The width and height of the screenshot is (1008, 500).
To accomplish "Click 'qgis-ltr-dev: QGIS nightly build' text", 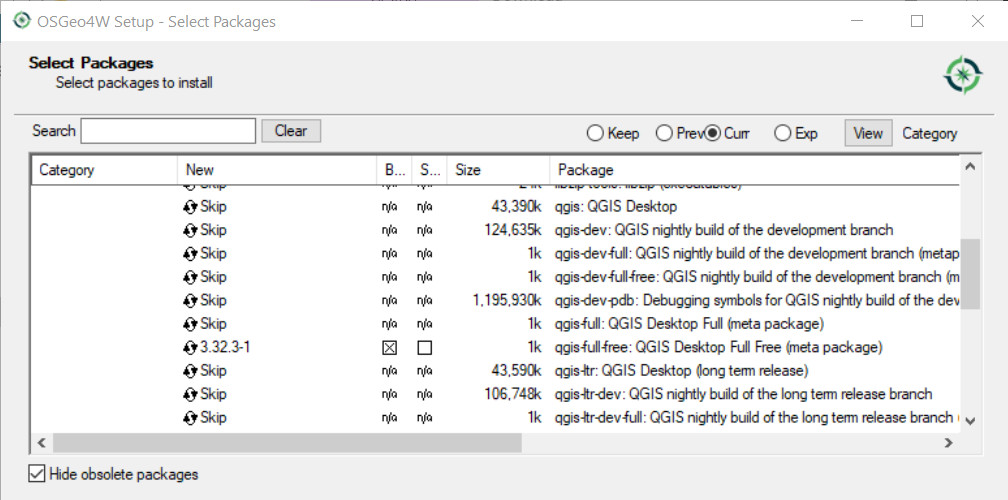I will (743, 394).
